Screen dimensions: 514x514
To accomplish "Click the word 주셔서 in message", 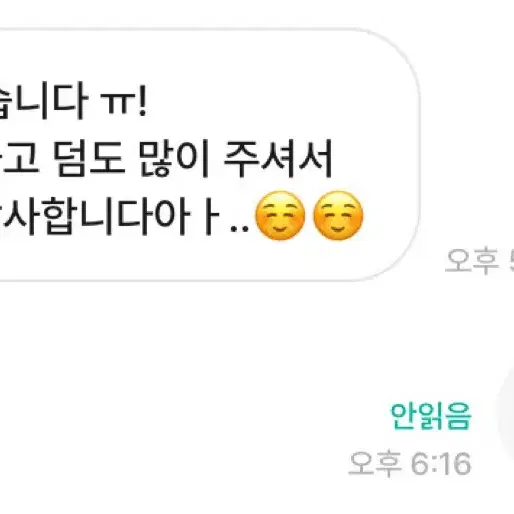I will tap(278, 159).
